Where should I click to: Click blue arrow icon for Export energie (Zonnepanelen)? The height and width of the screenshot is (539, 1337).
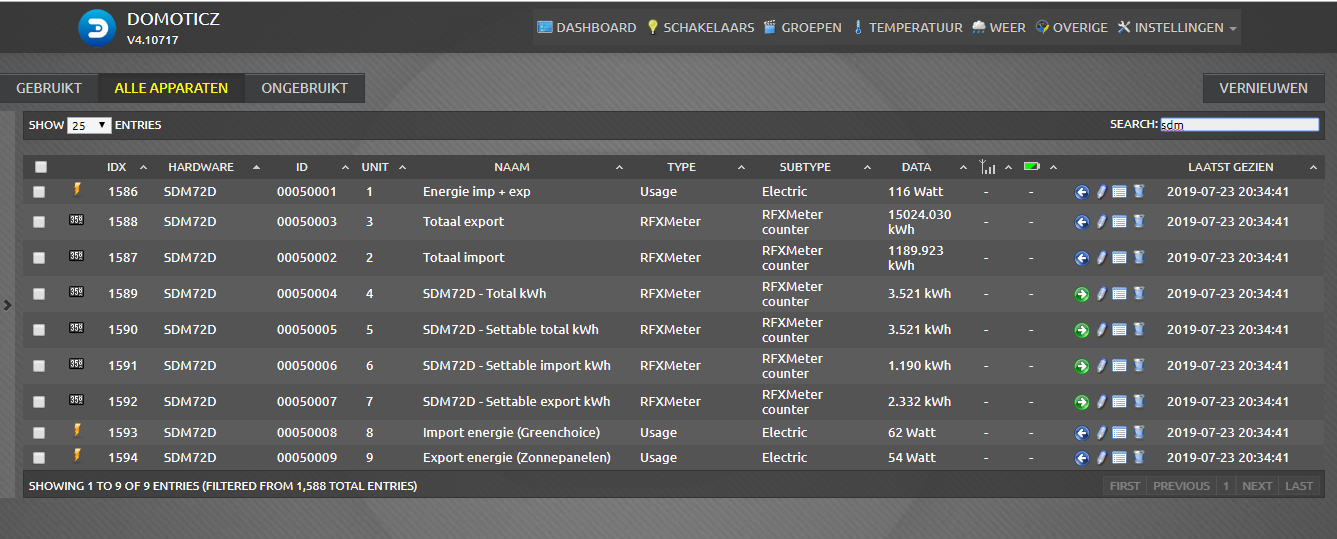pos(1081,458)
